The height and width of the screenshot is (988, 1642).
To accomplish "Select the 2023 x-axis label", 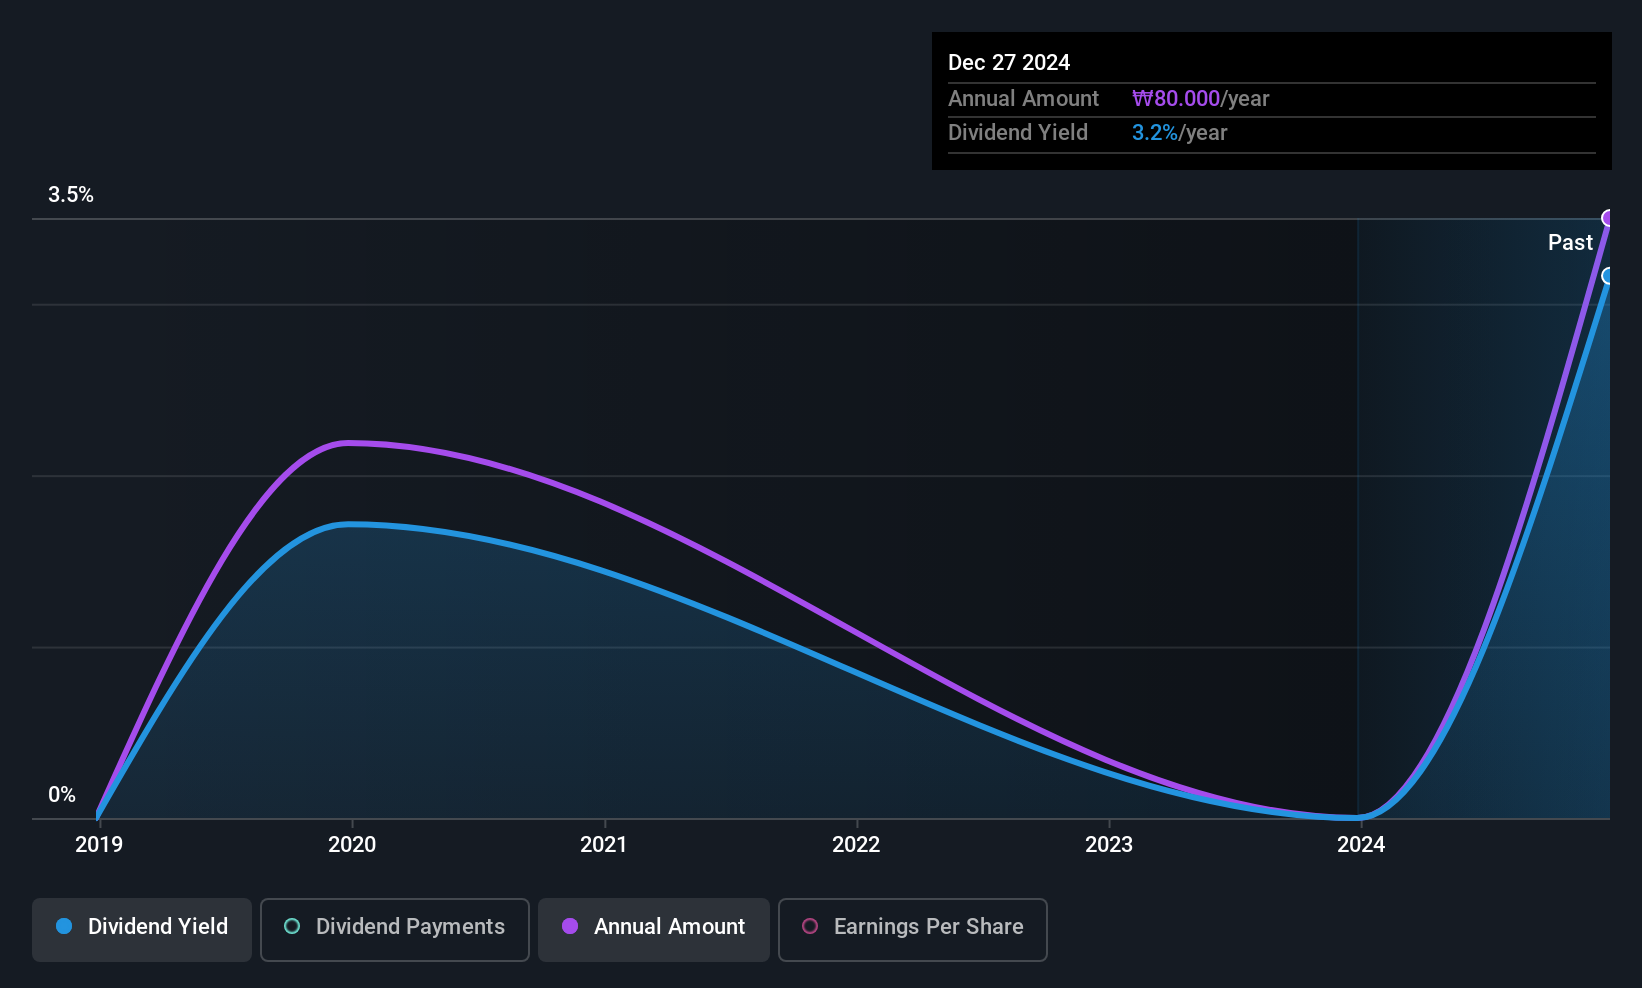I will pos(1109,845).
